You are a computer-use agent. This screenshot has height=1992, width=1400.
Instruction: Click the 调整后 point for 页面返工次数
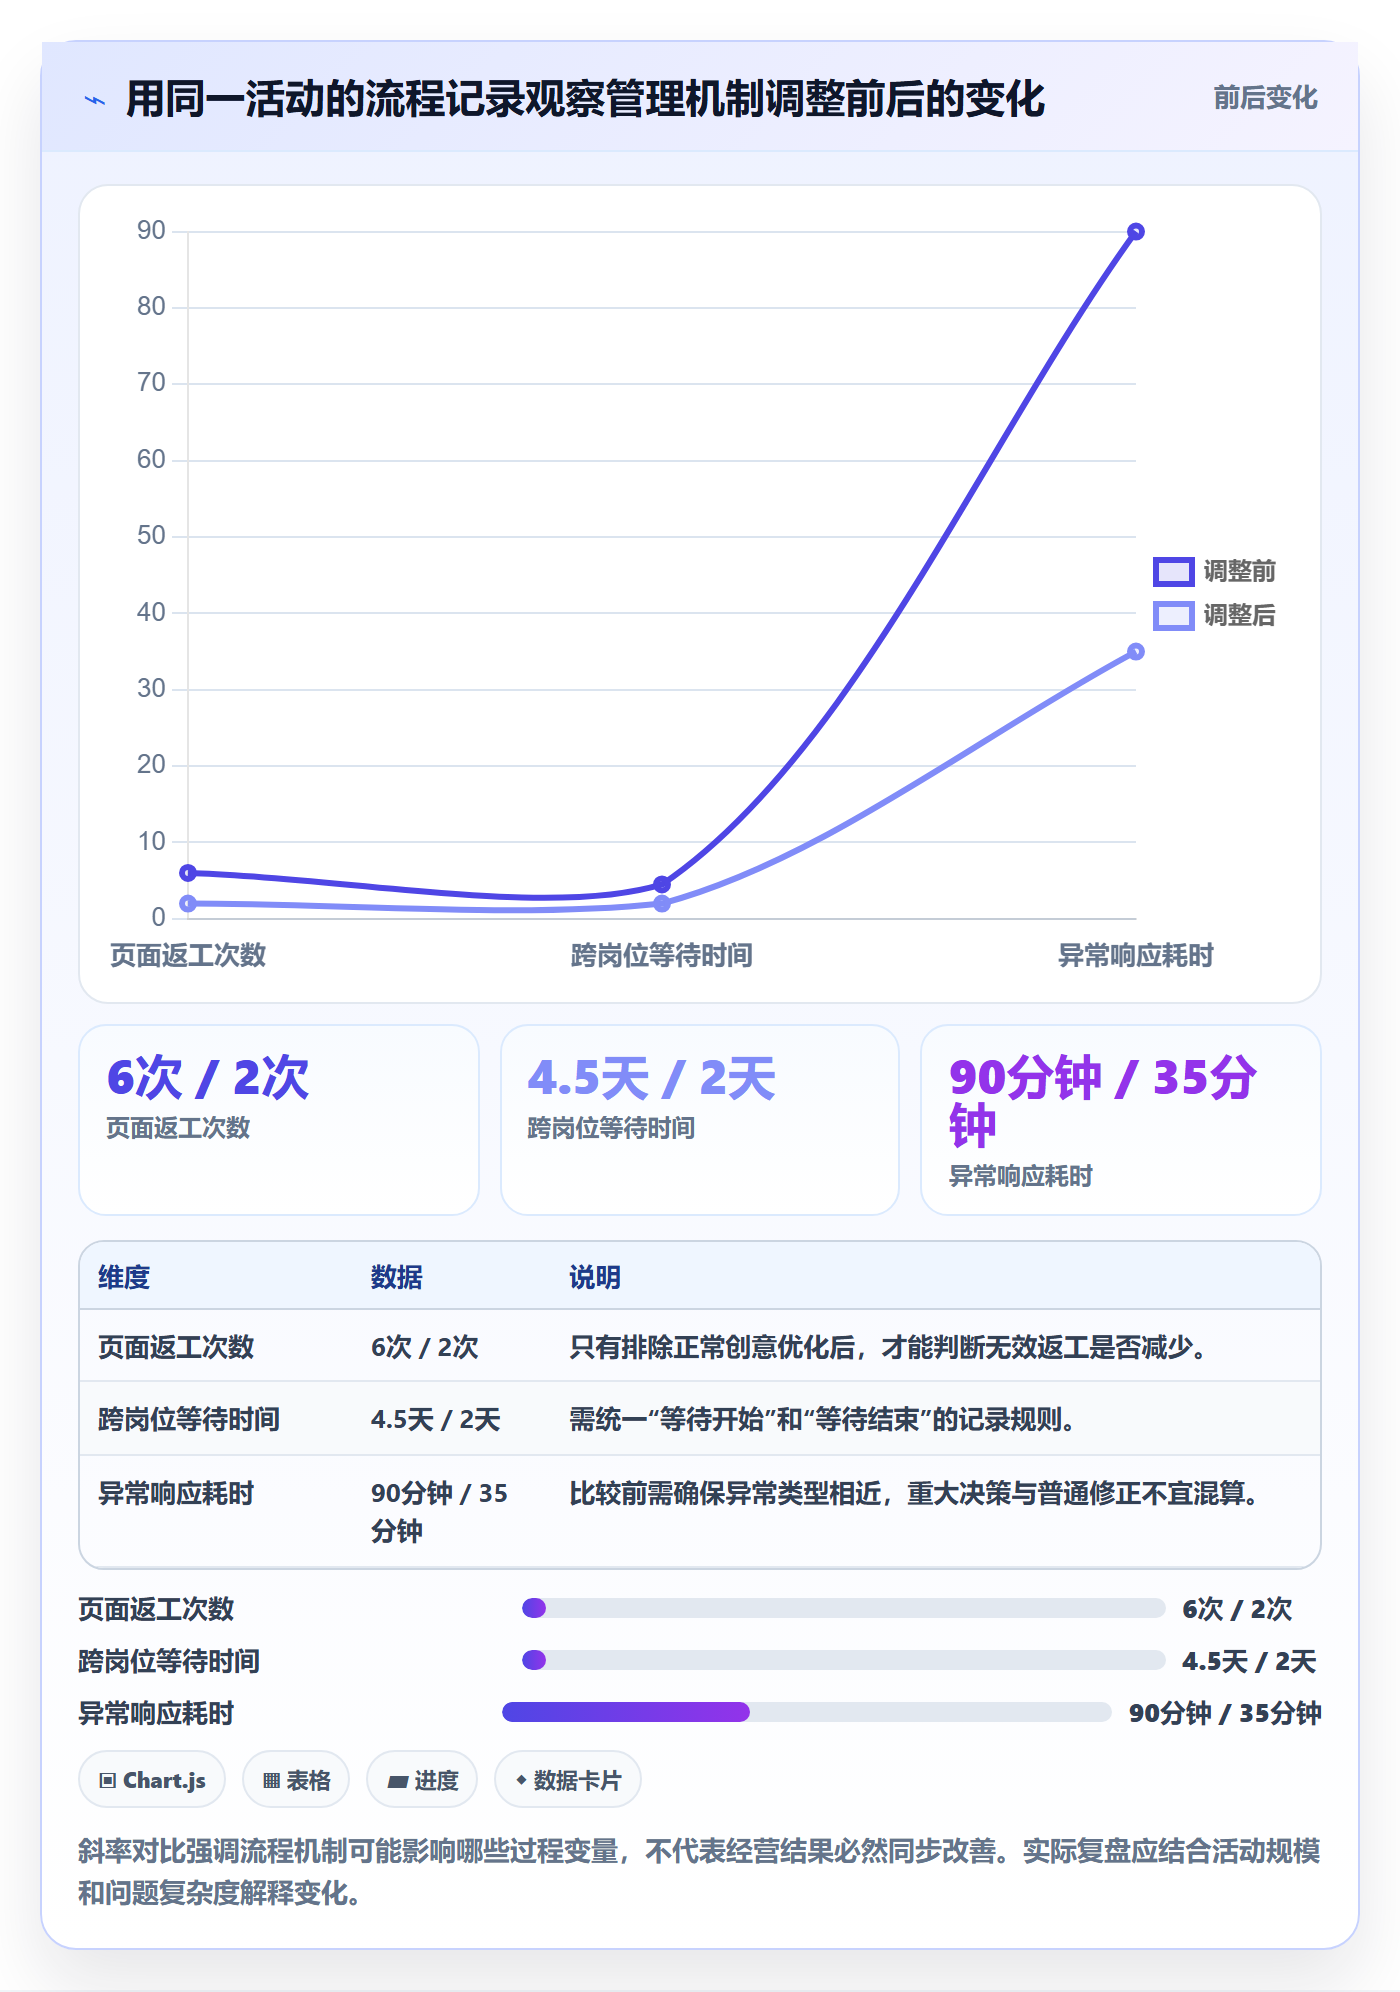(x=188, y=904)
